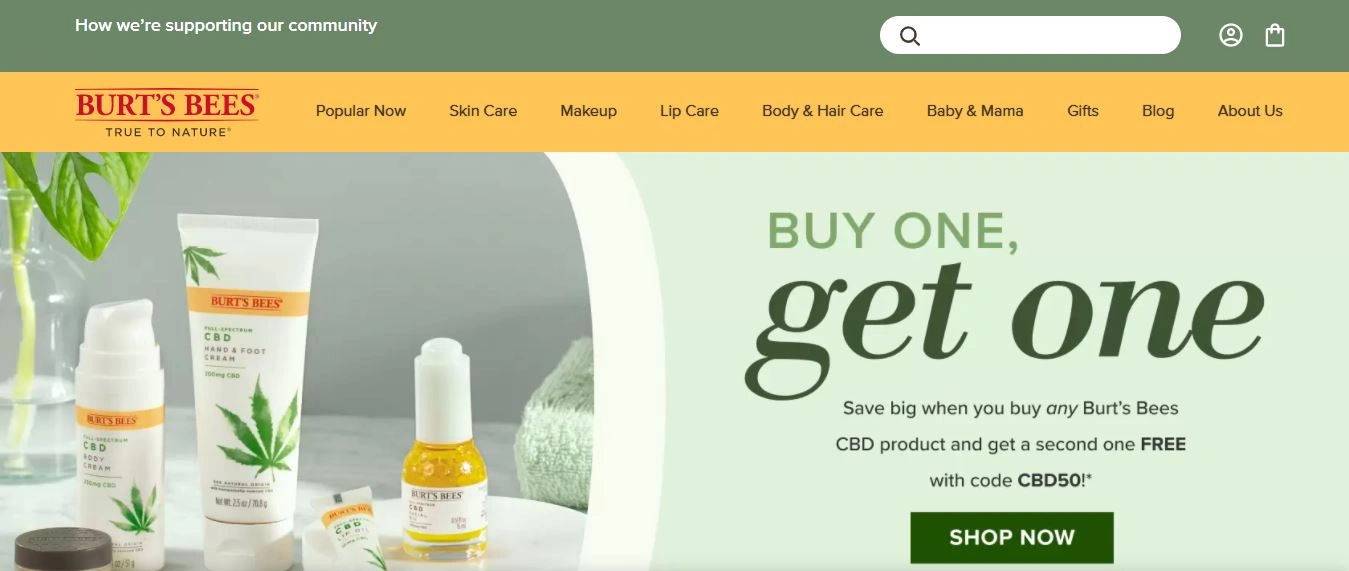Viewport: 1349px width, 571px height.
Task: Click the SHOP NOW button
Action: 1011,538
